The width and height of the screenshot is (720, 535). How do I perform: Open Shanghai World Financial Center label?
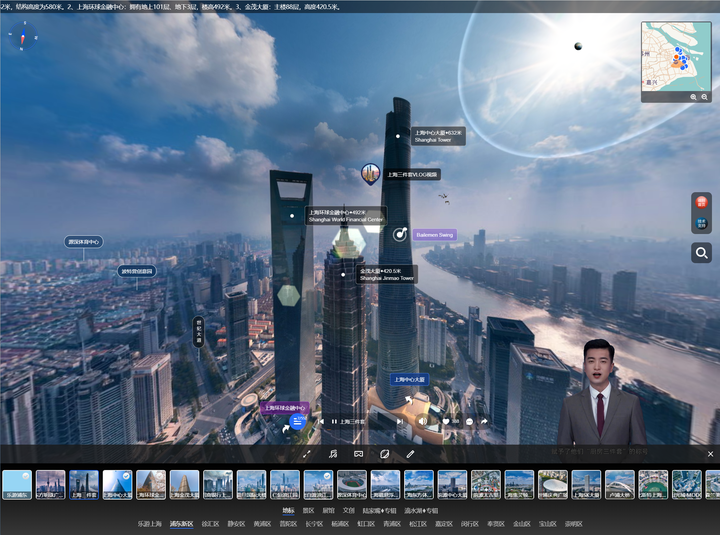point(346,216)
